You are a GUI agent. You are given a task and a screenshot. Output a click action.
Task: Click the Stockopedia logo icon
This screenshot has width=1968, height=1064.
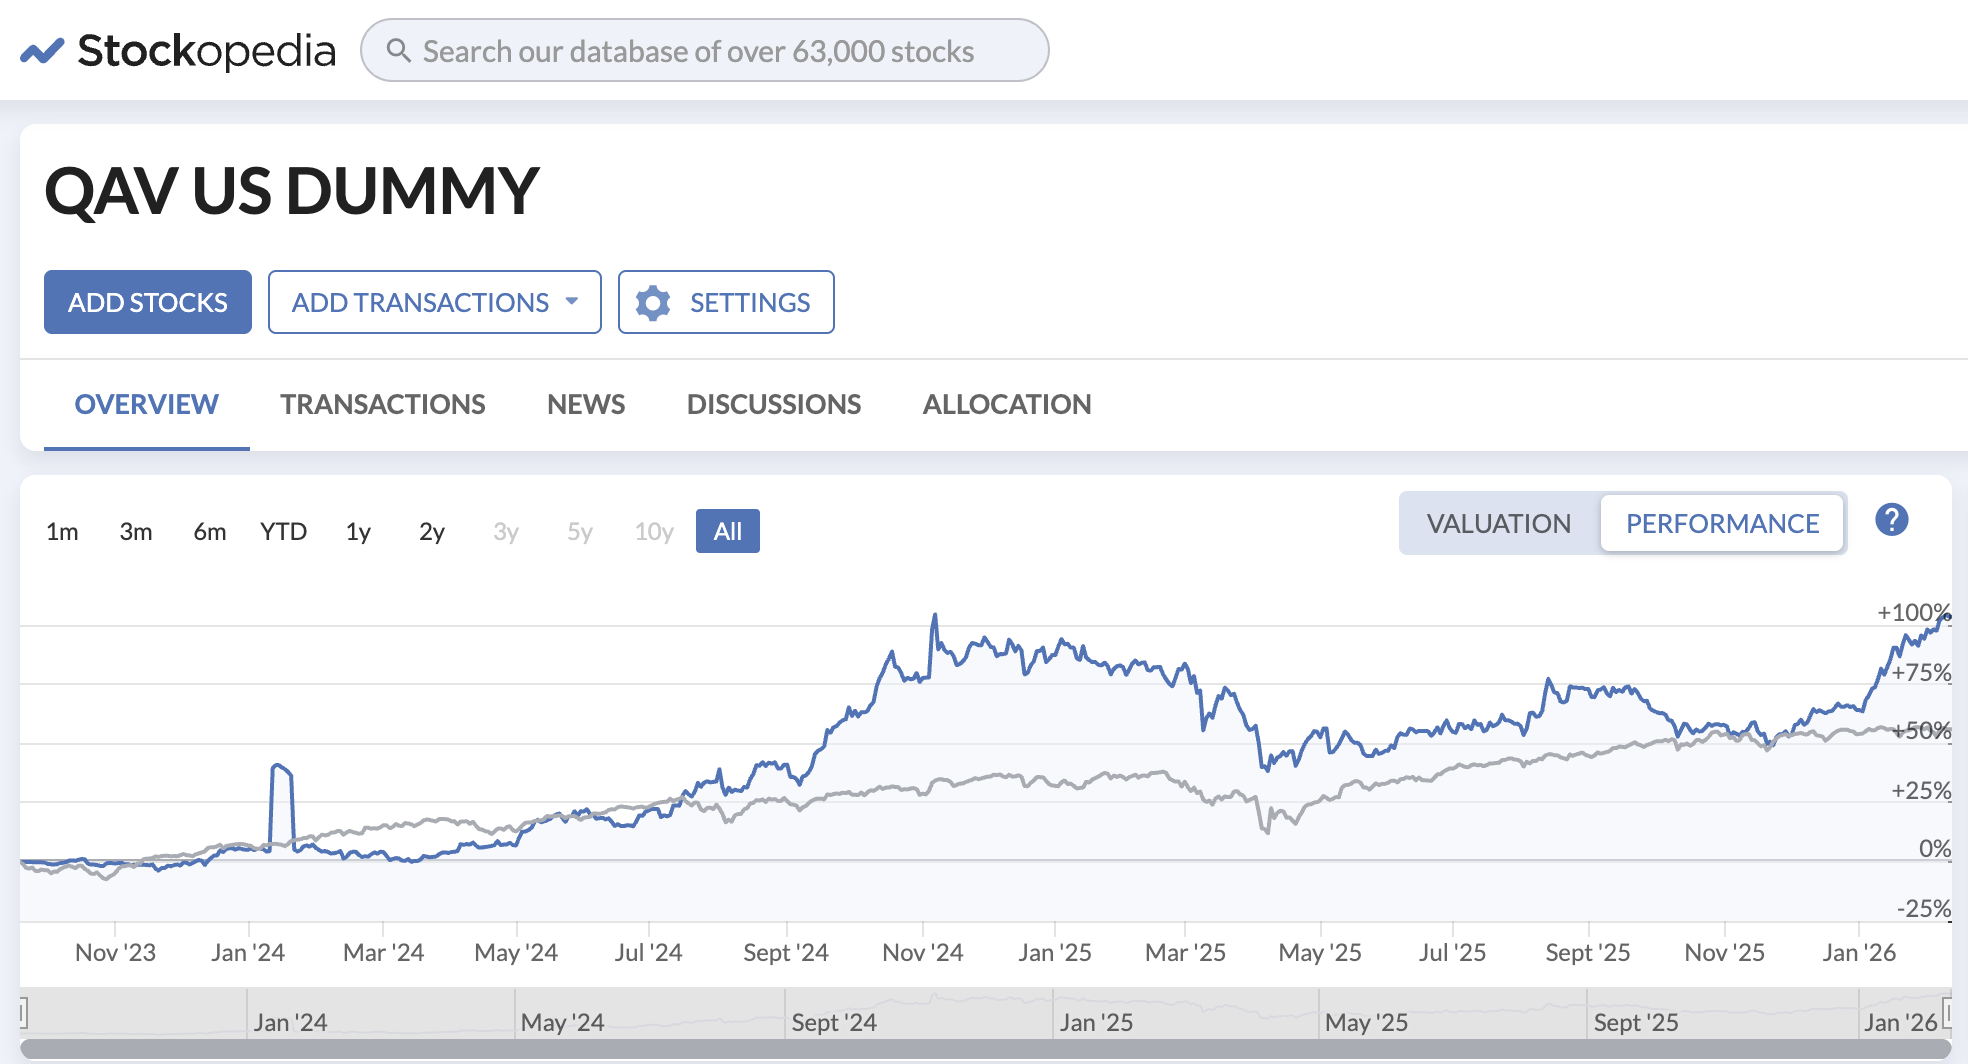click(42, 48)
